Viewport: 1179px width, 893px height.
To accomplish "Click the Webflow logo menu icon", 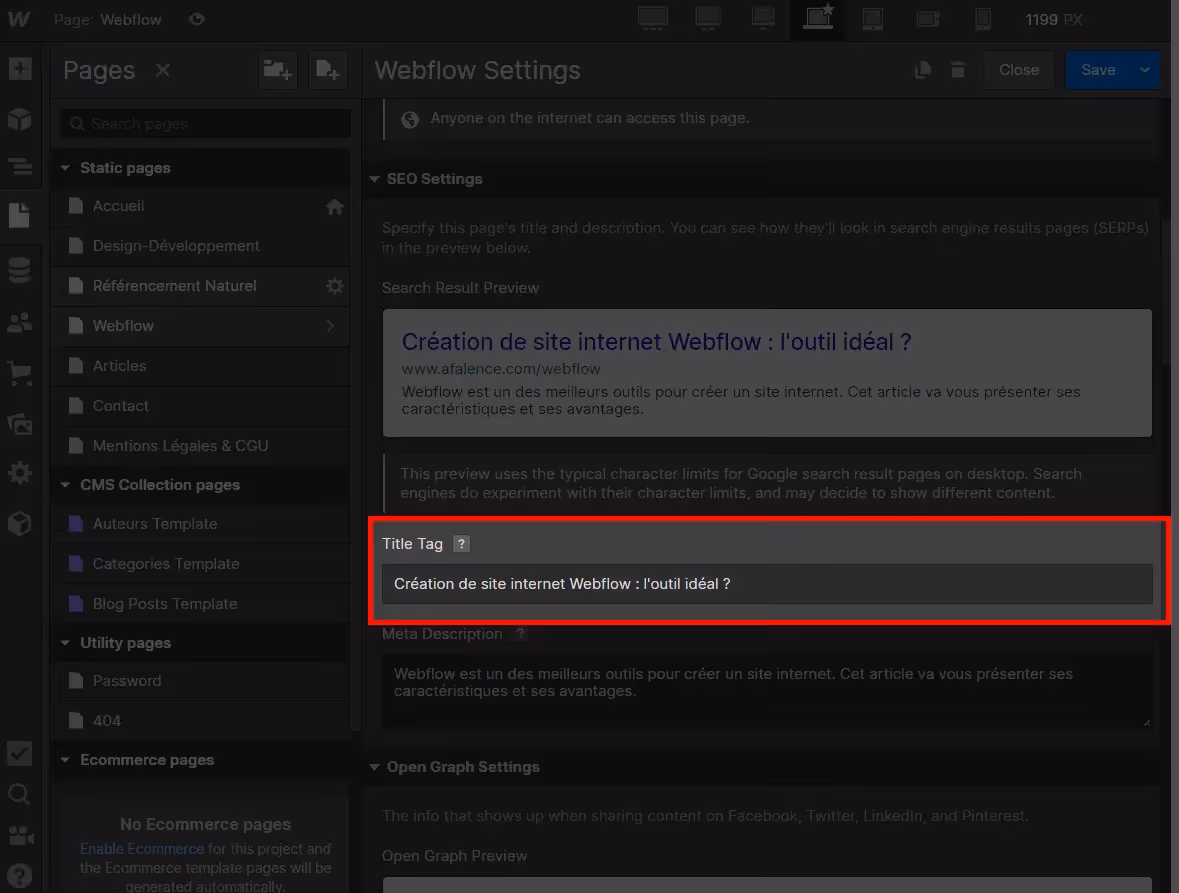I will [x=20, y=19].
